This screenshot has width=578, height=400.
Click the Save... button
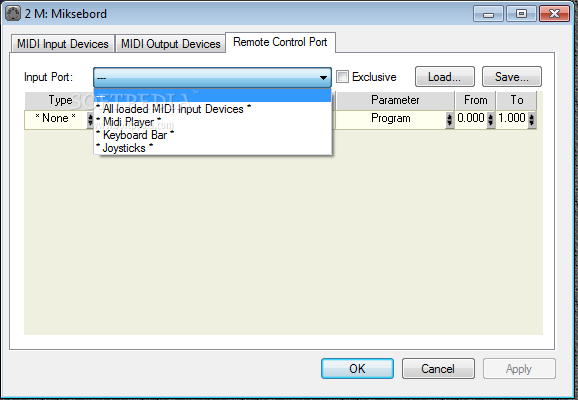click(x=512, y=77)
